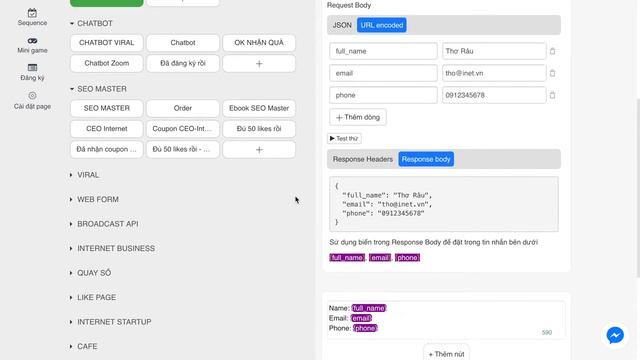This screenshot has height=360, width=640.
Task: Open the Đăng ký sidebar icon
Action: 32,72
